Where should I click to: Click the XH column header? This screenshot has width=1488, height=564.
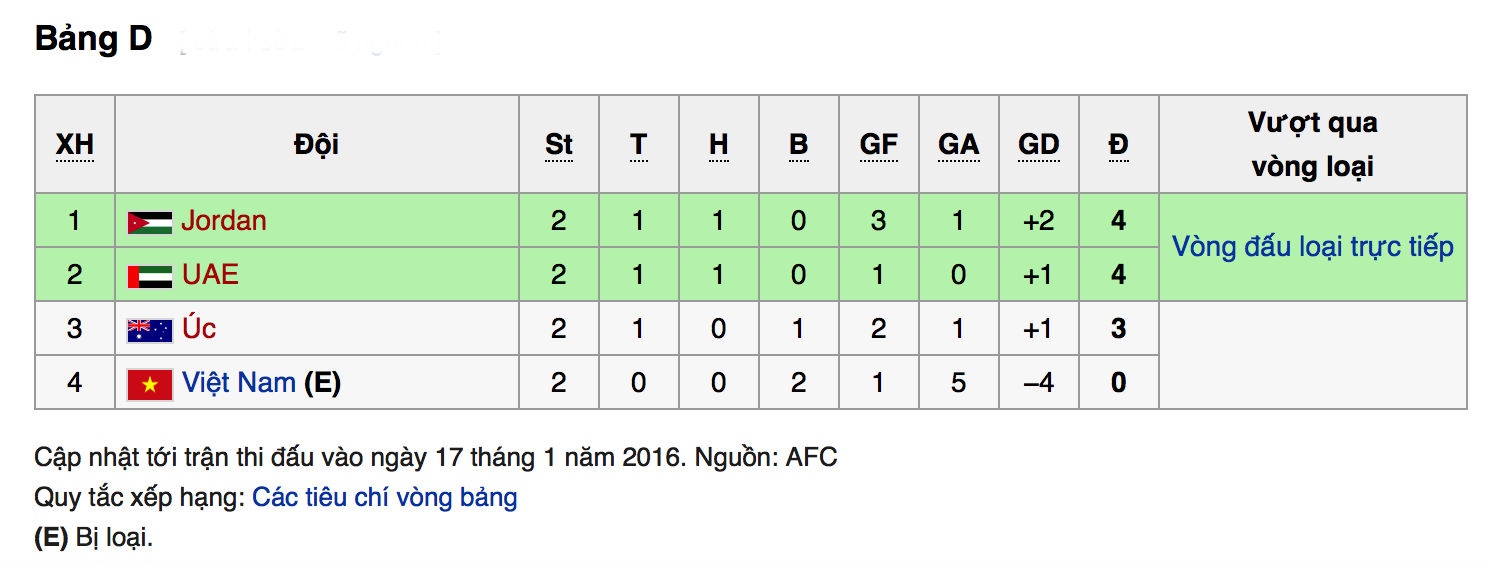click(75, 145)
